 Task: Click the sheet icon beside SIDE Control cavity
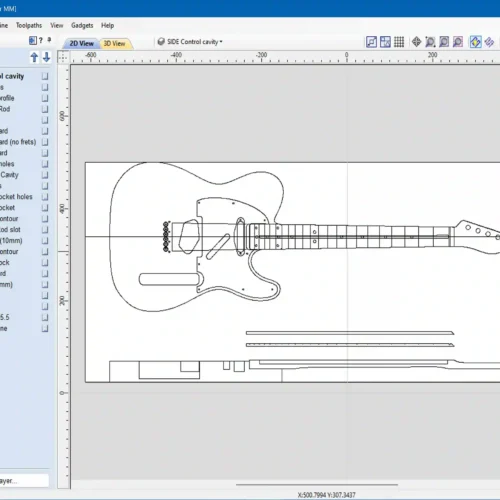pos(161,42)
